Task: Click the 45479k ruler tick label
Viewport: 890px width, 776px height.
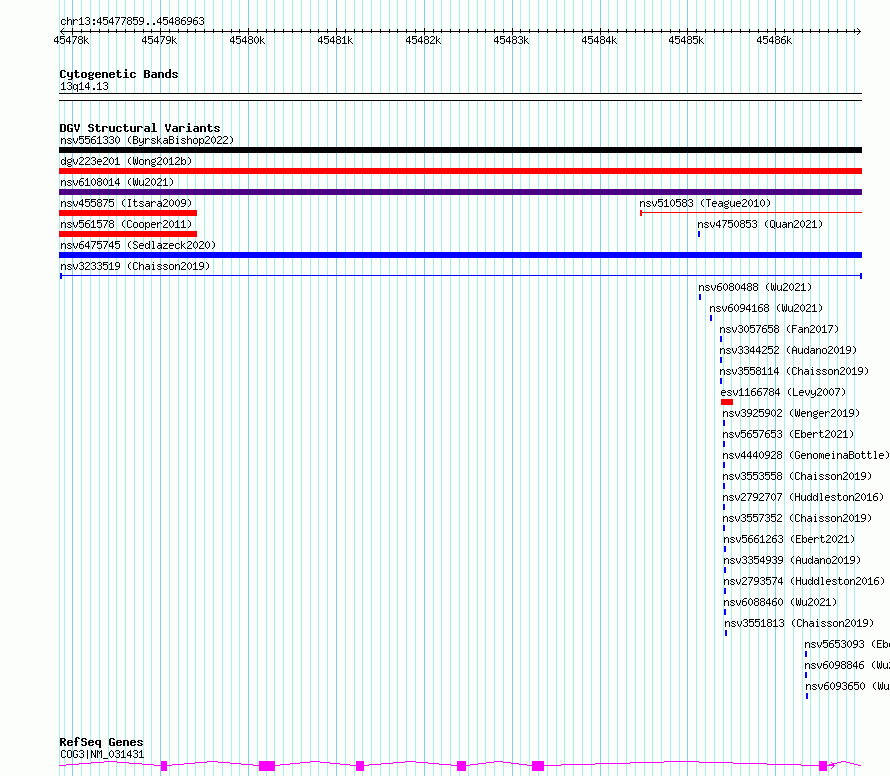Action: (159, 40)
